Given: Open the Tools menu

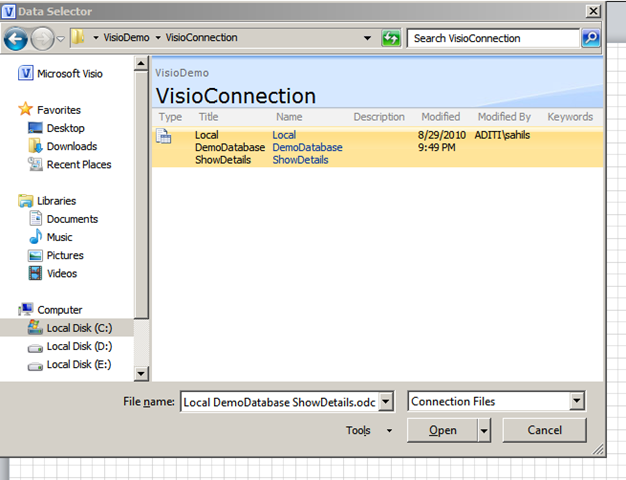Looking at the screenshot, I should pos(368,430).
